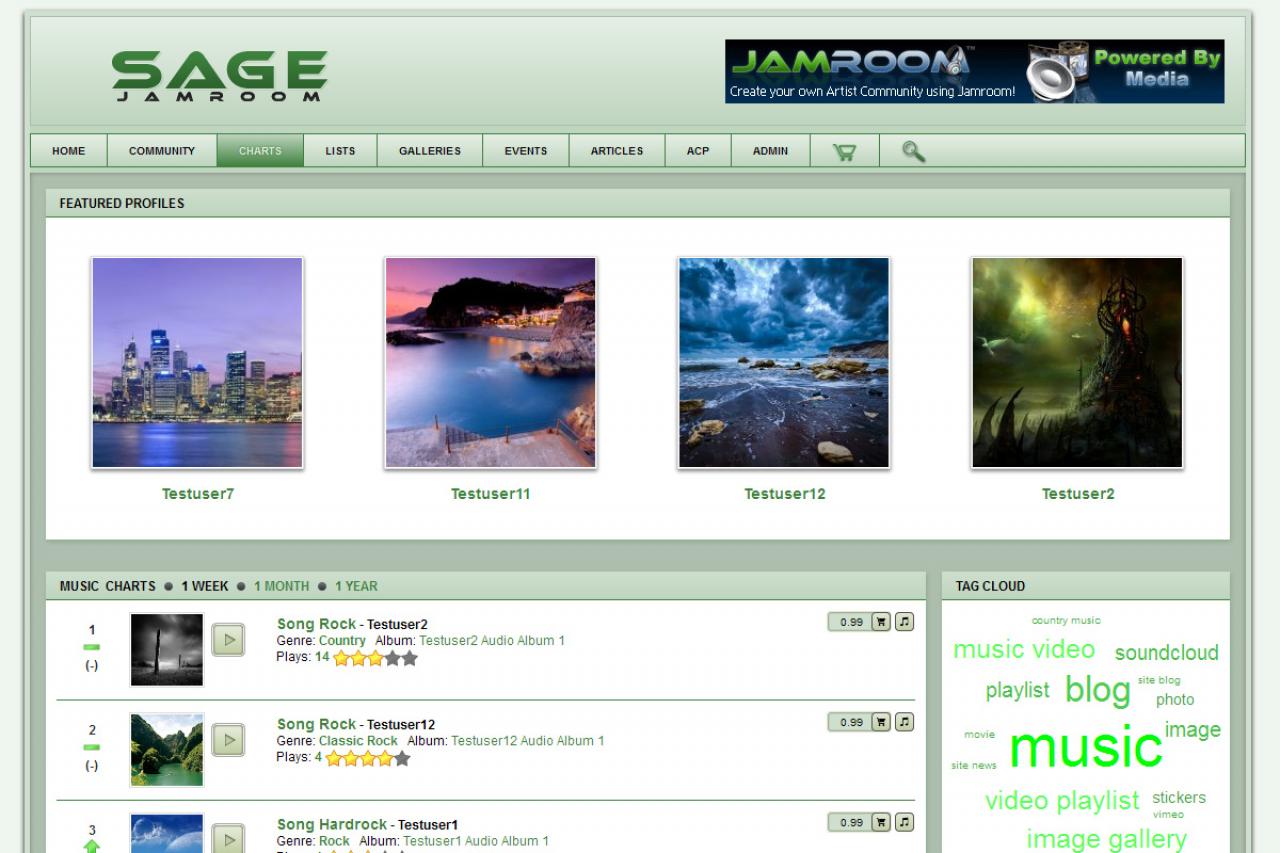This screenshot has width=1280, height=853.
Task: Add Testuser2's Song Rock to cart via cart icon
Action: pos(881,622)
